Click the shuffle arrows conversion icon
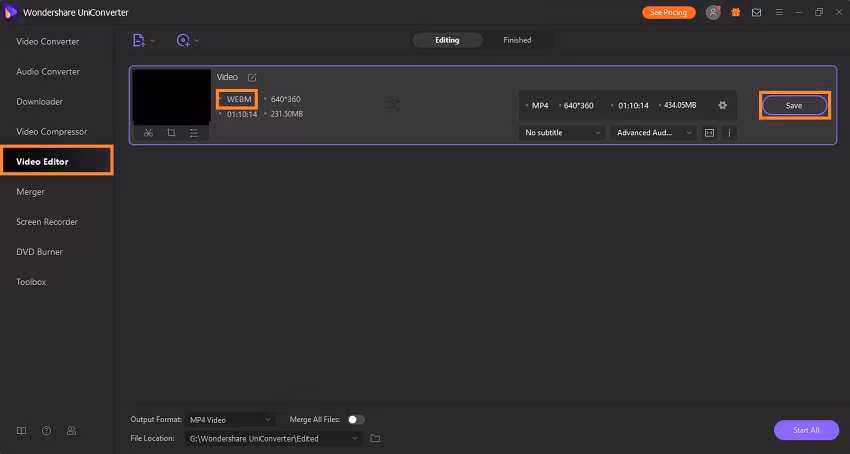 point(393,105)
